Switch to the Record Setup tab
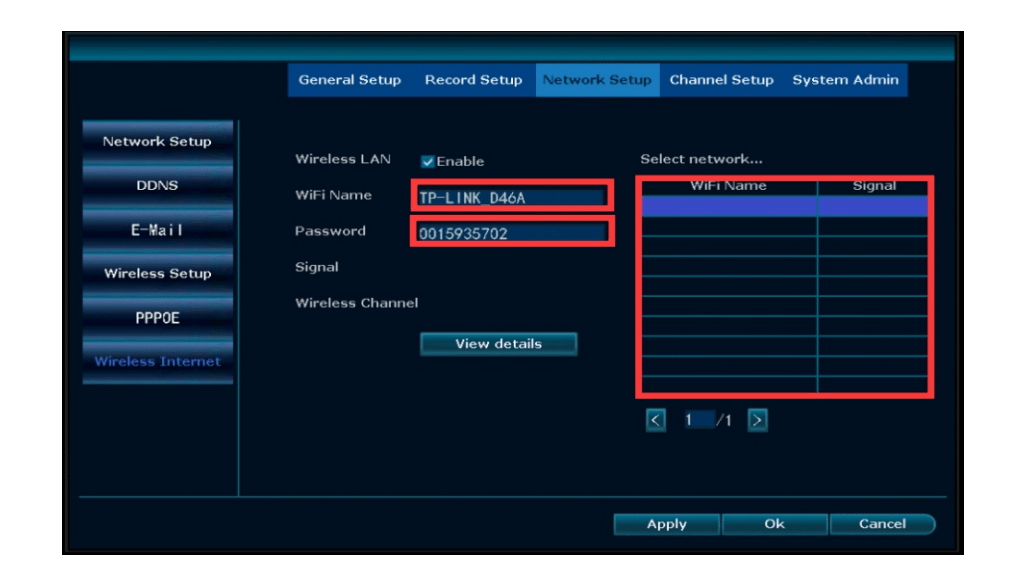This screenshot has width=1018, height=583. (x=473, y=80)
